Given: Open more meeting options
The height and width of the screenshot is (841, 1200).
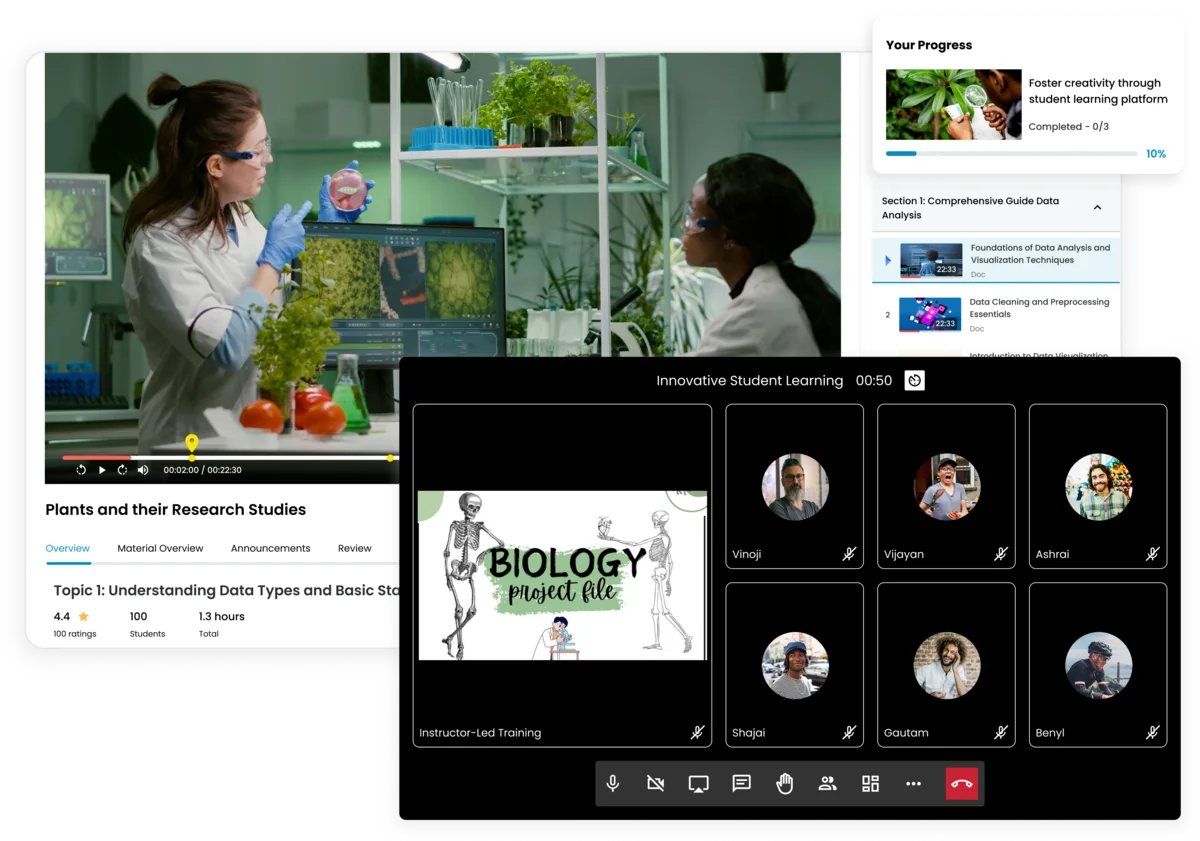Looking at the screenshot, I should (x=913, y=784).
